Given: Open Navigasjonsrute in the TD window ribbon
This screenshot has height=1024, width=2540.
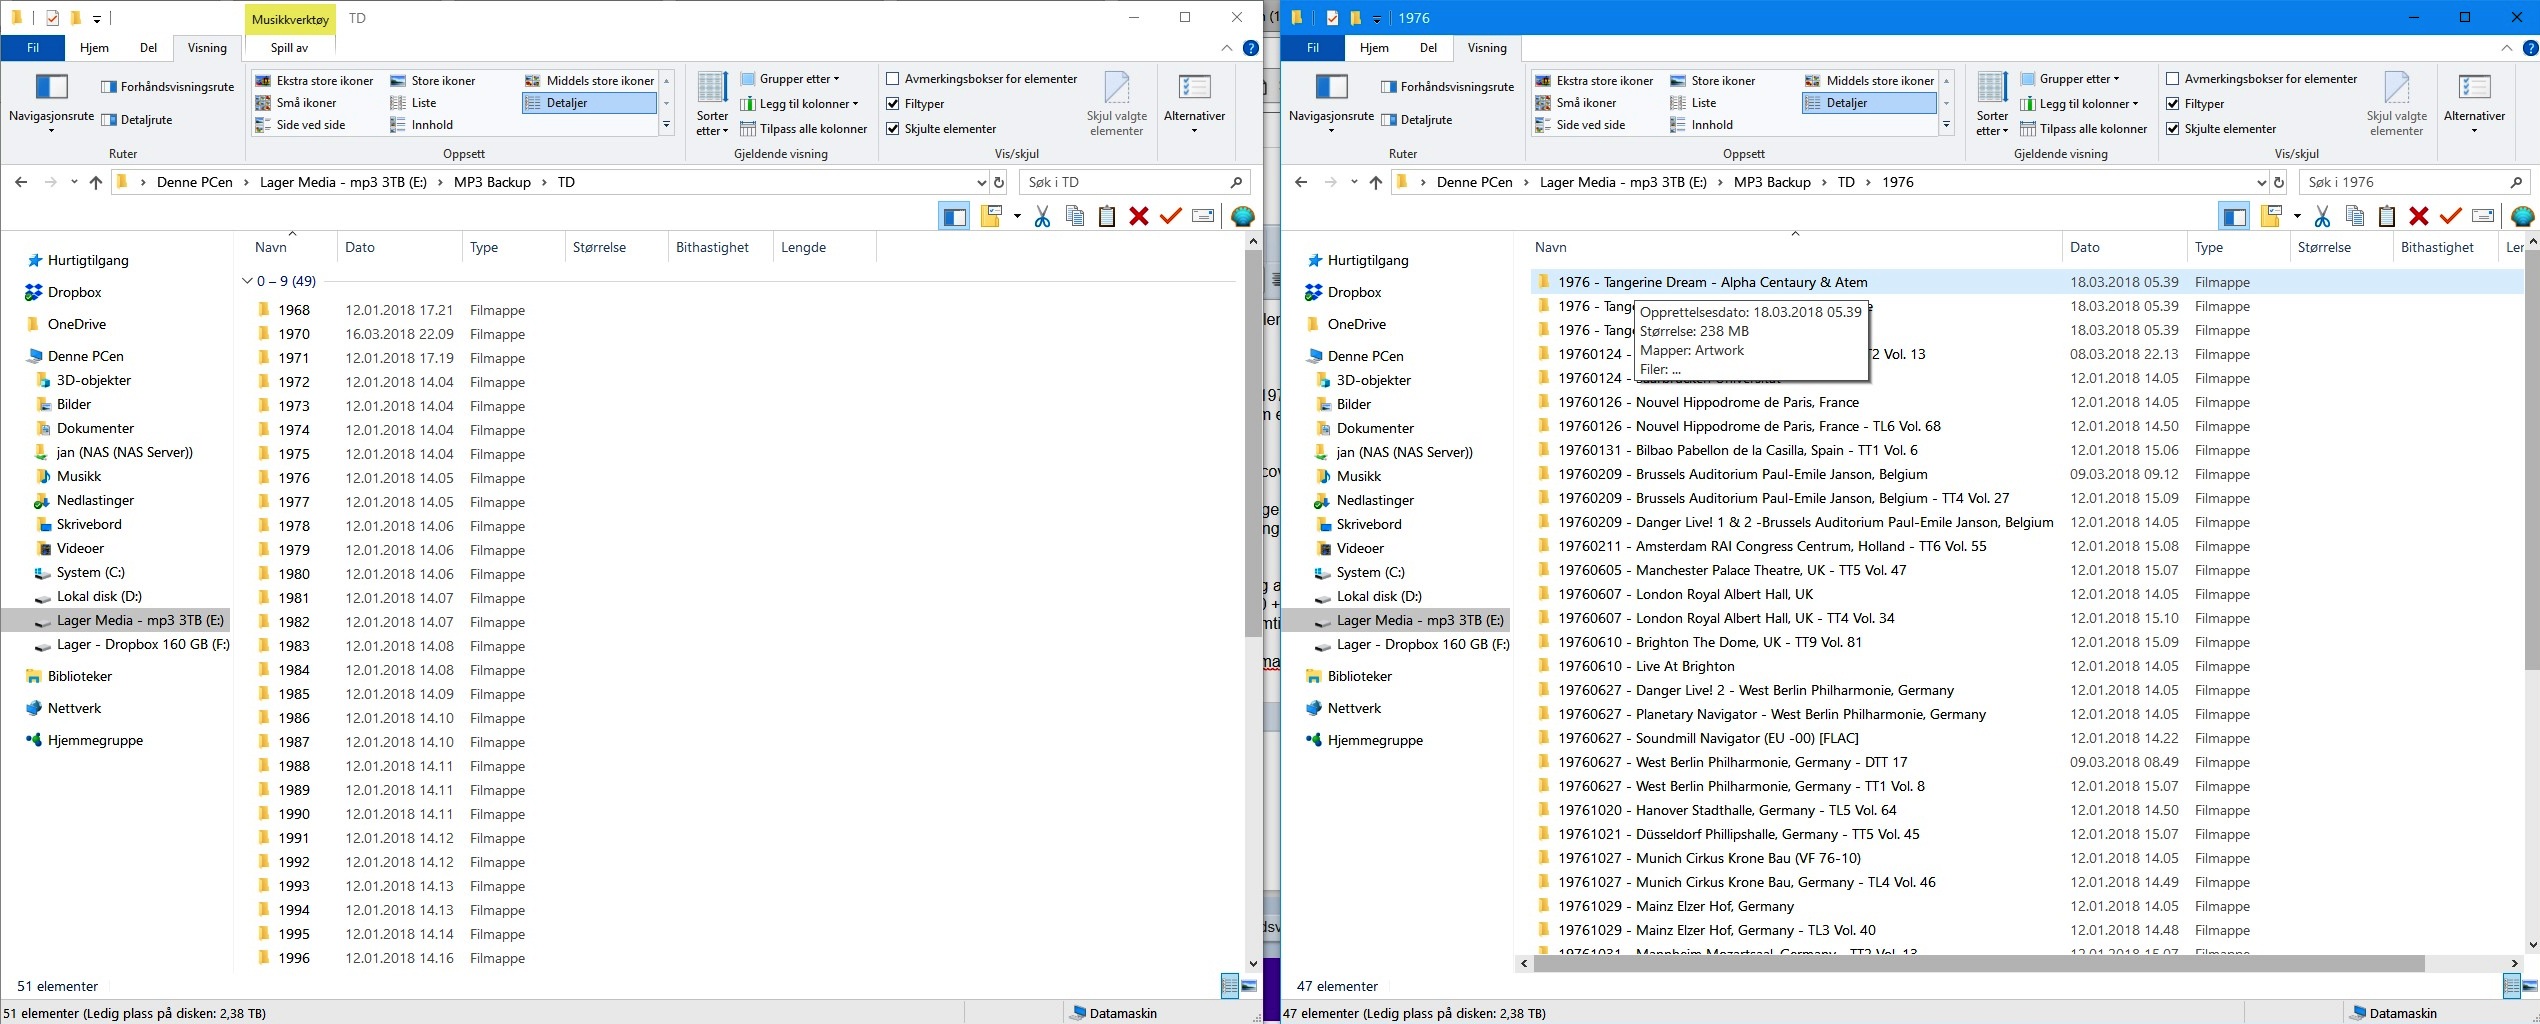Looking at the screenshot, I should coord(51,103).
